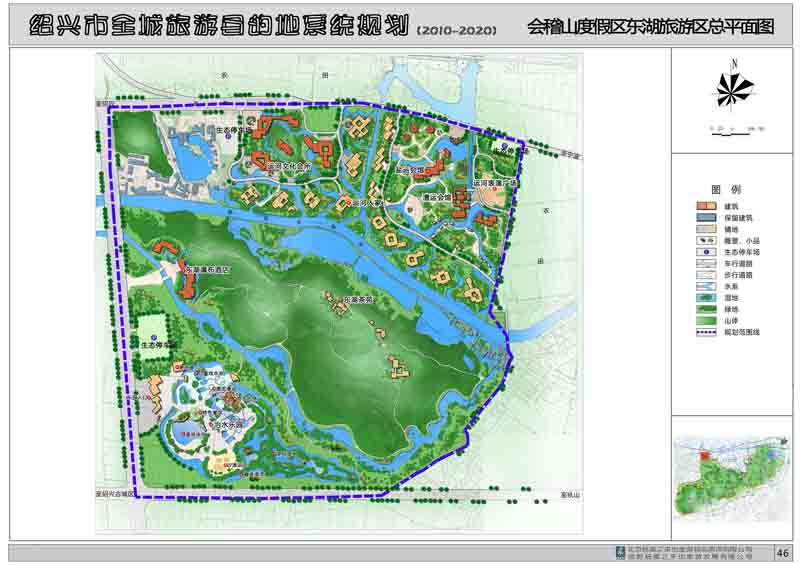Image resolution: width=800 pixels, height=565 pixels.
Task: Click the 车行道路 legend symbol
Action: coord(704,263)
